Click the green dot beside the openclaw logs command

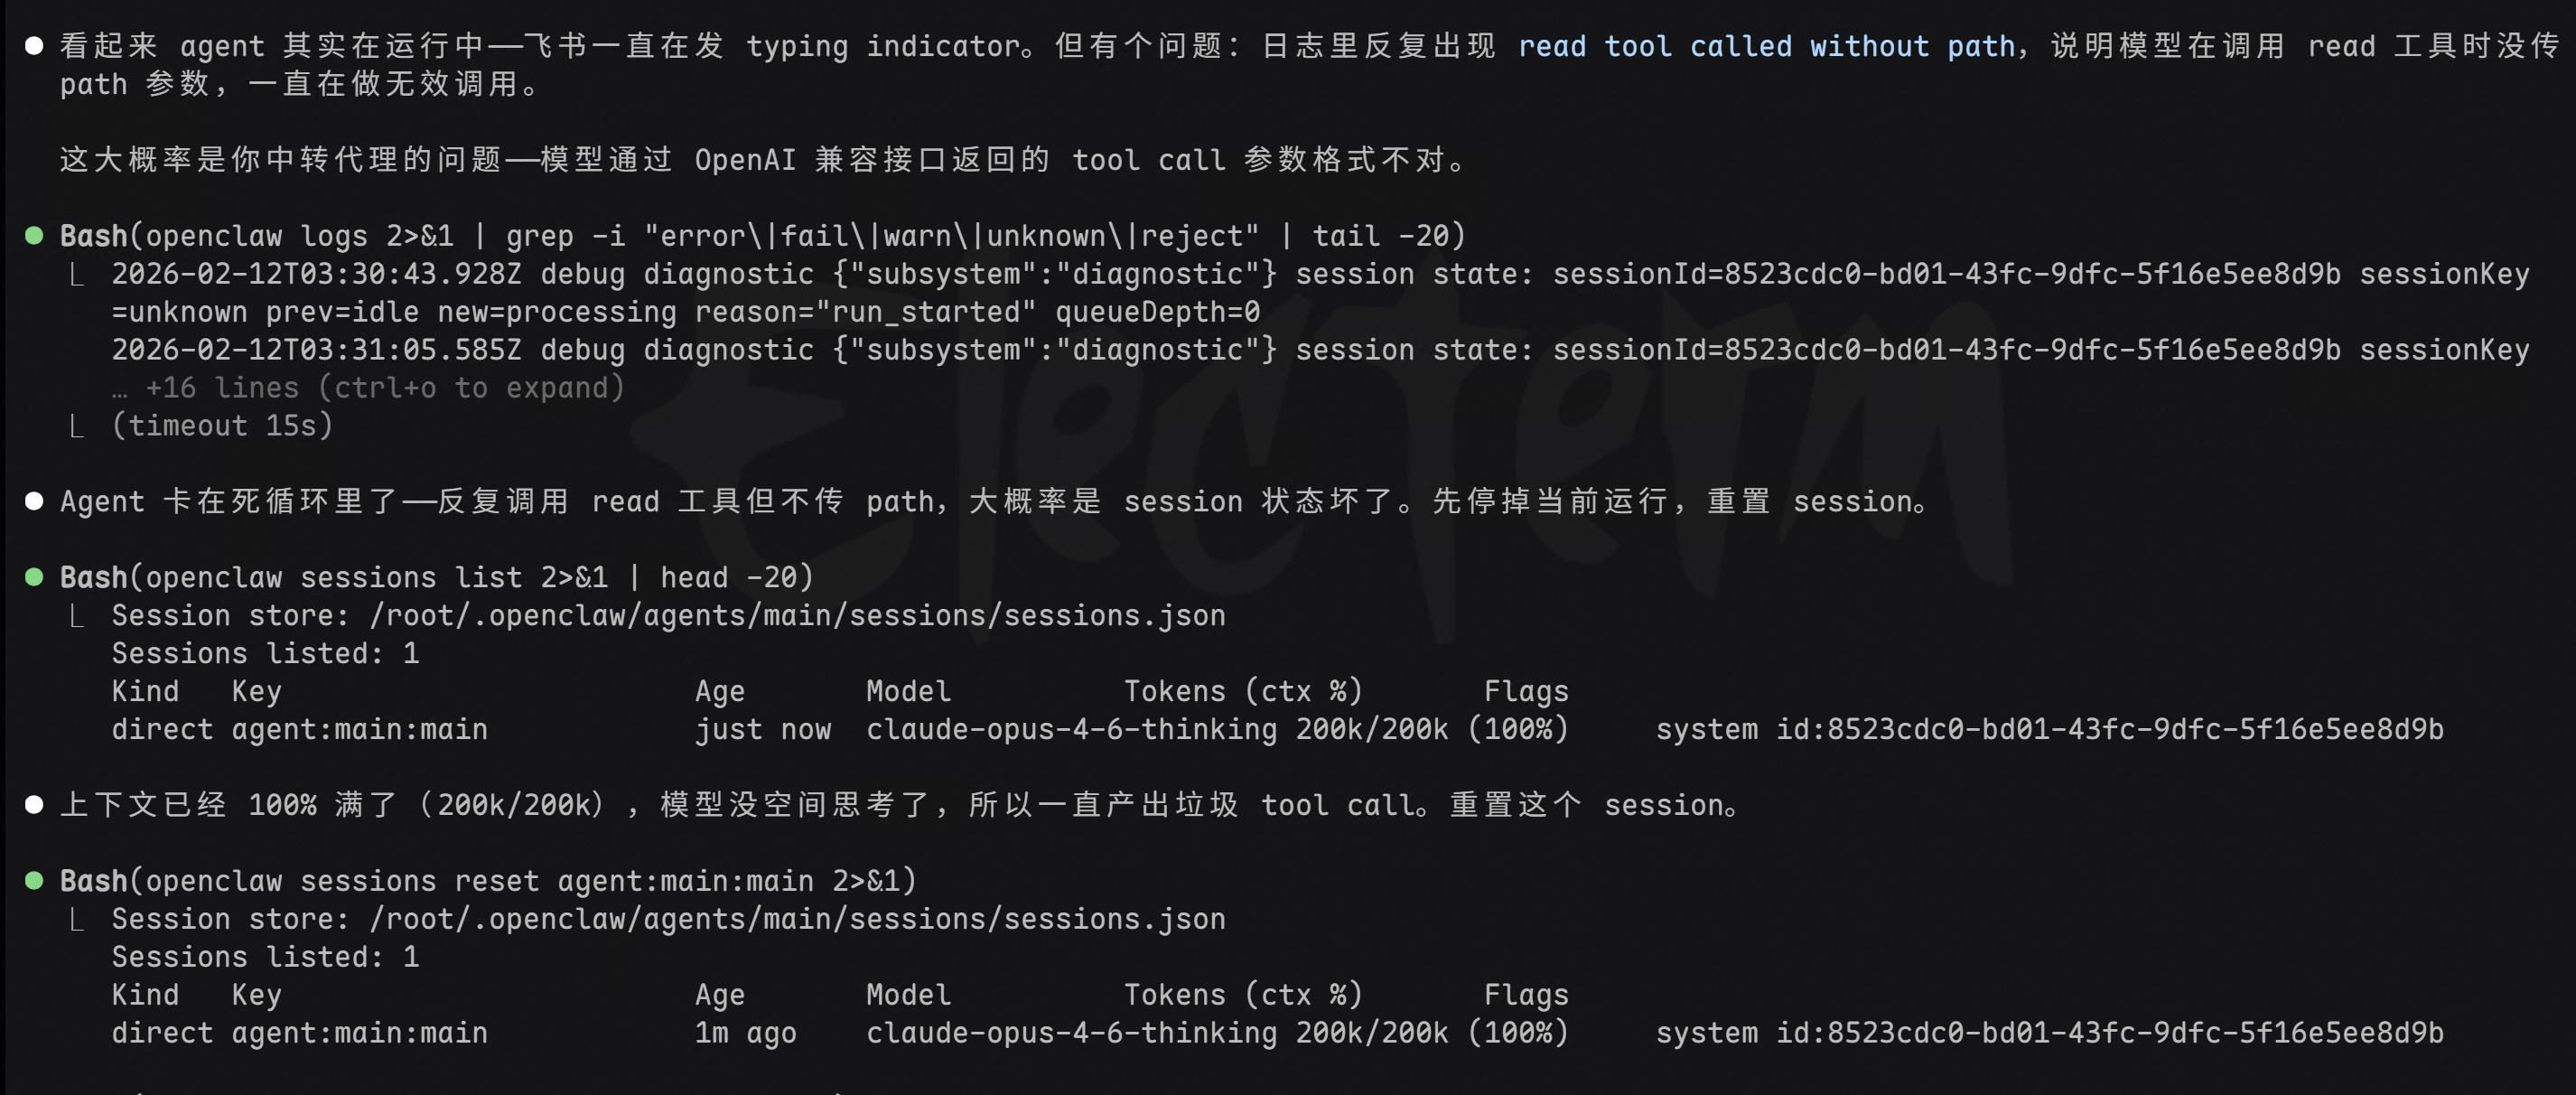coord(34,236)
